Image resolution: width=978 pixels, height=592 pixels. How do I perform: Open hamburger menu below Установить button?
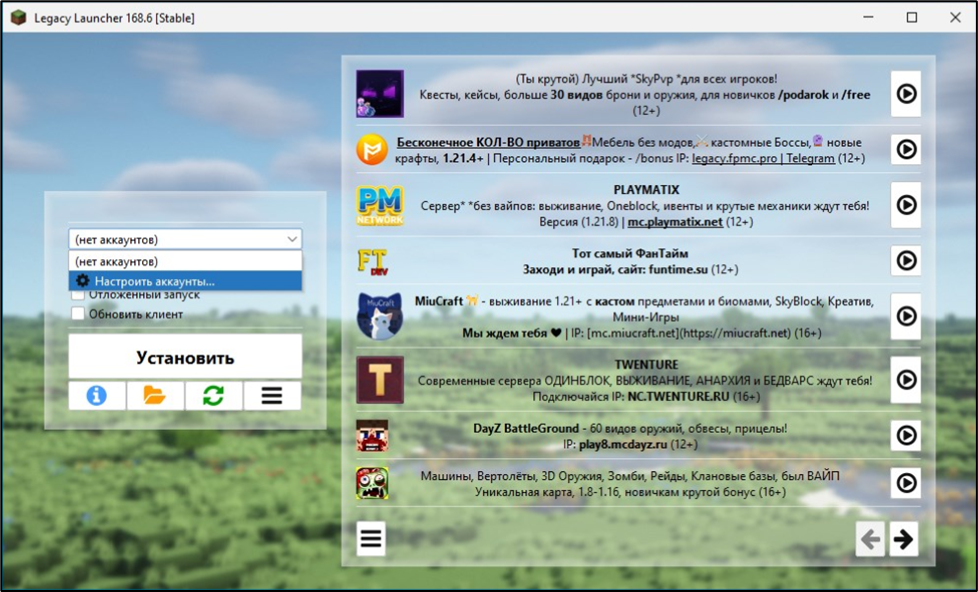(x=272, y=396)
